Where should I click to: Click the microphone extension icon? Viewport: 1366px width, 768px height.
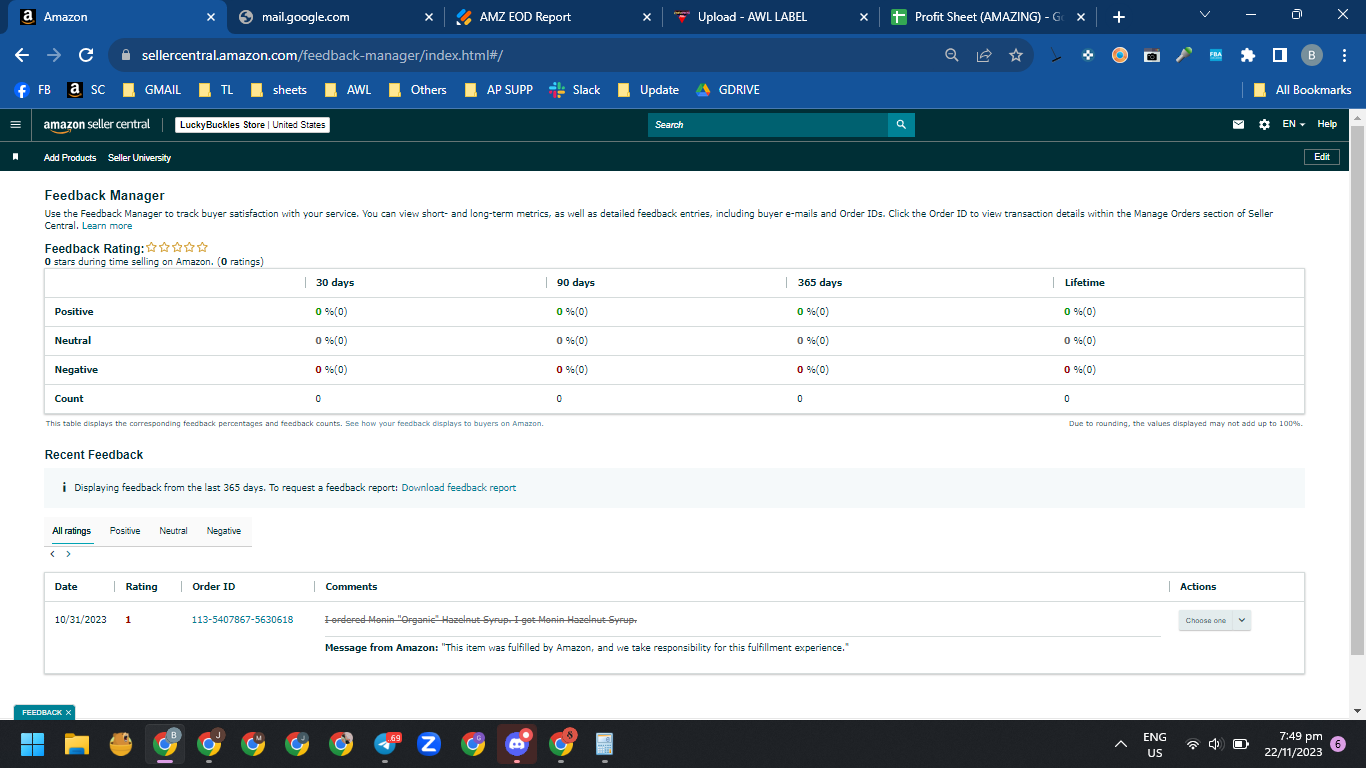coord(1184,56)
